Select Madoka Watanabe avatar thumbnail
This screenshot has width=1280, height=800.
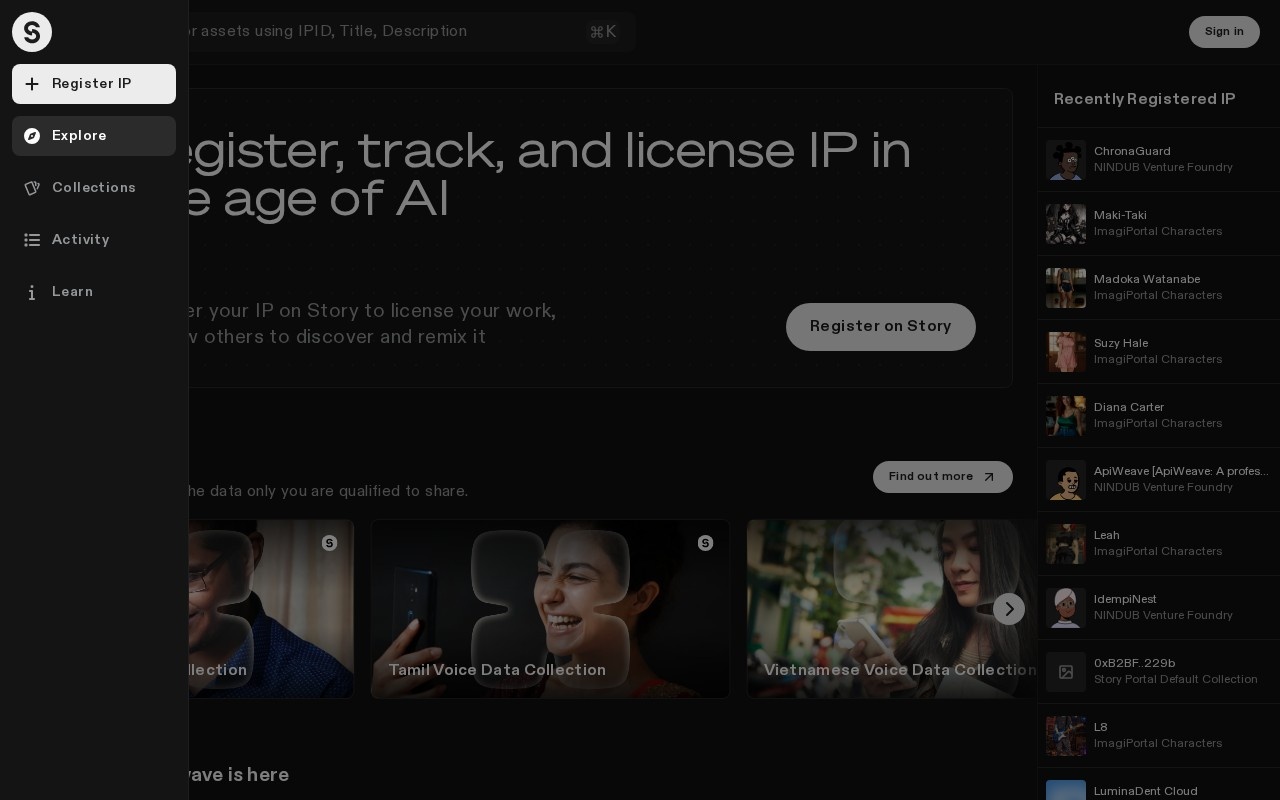pyautogui.click(x=1066, y=288)
